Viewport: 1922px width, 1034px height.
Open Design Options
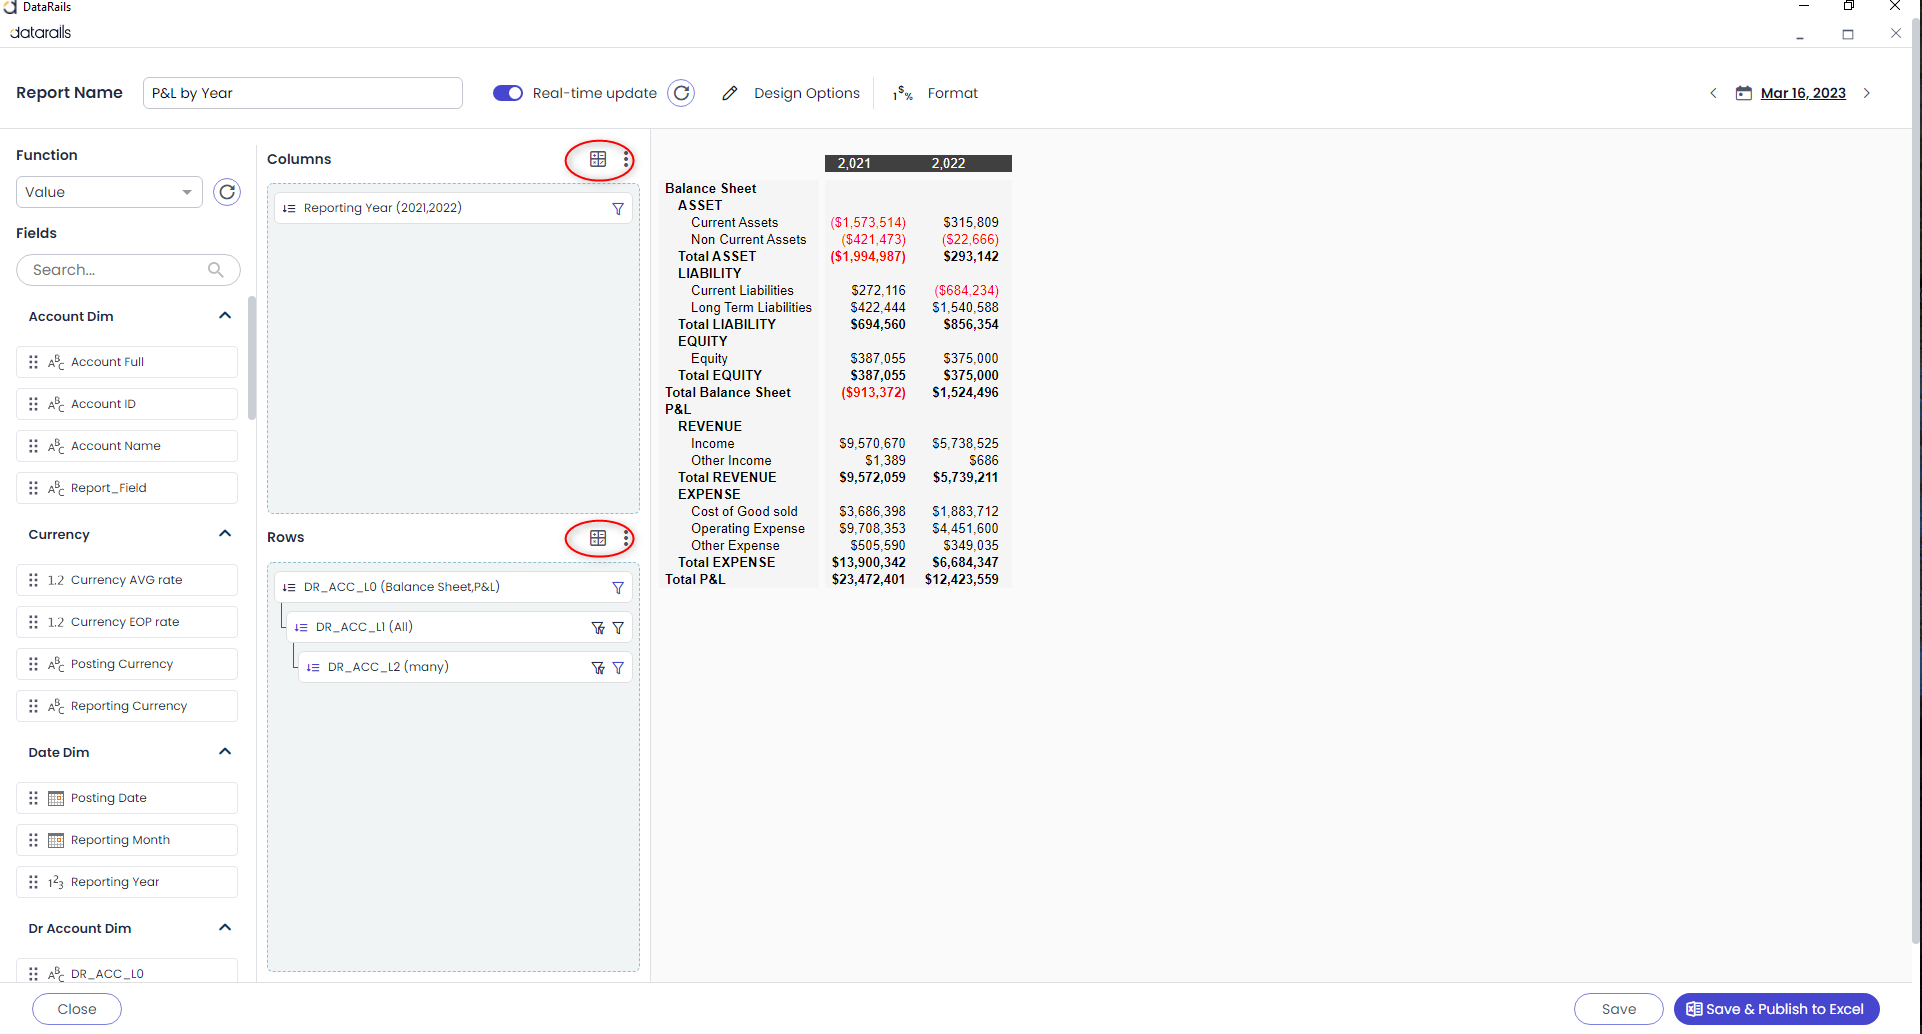792,93
